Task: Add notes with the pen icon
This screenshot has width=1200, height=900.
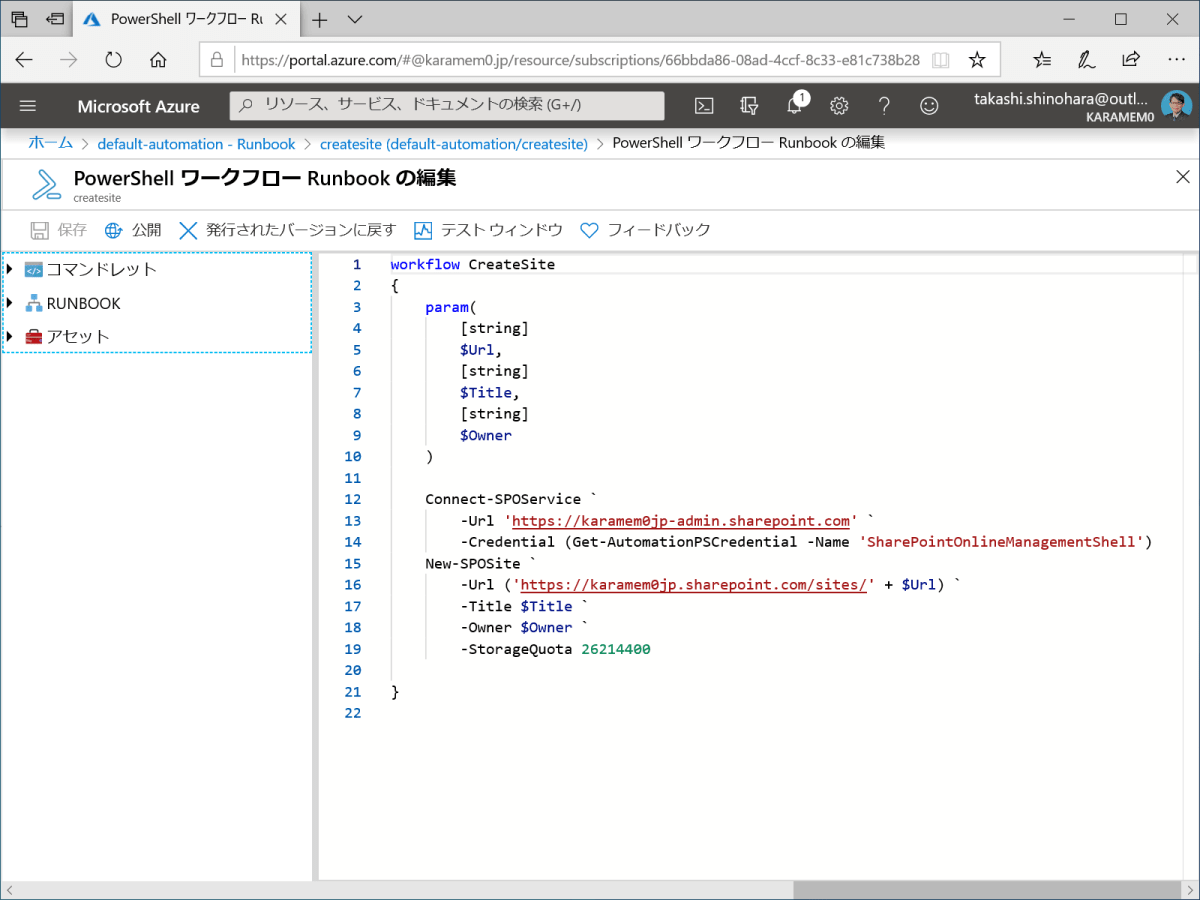Action: (1086, 60)
